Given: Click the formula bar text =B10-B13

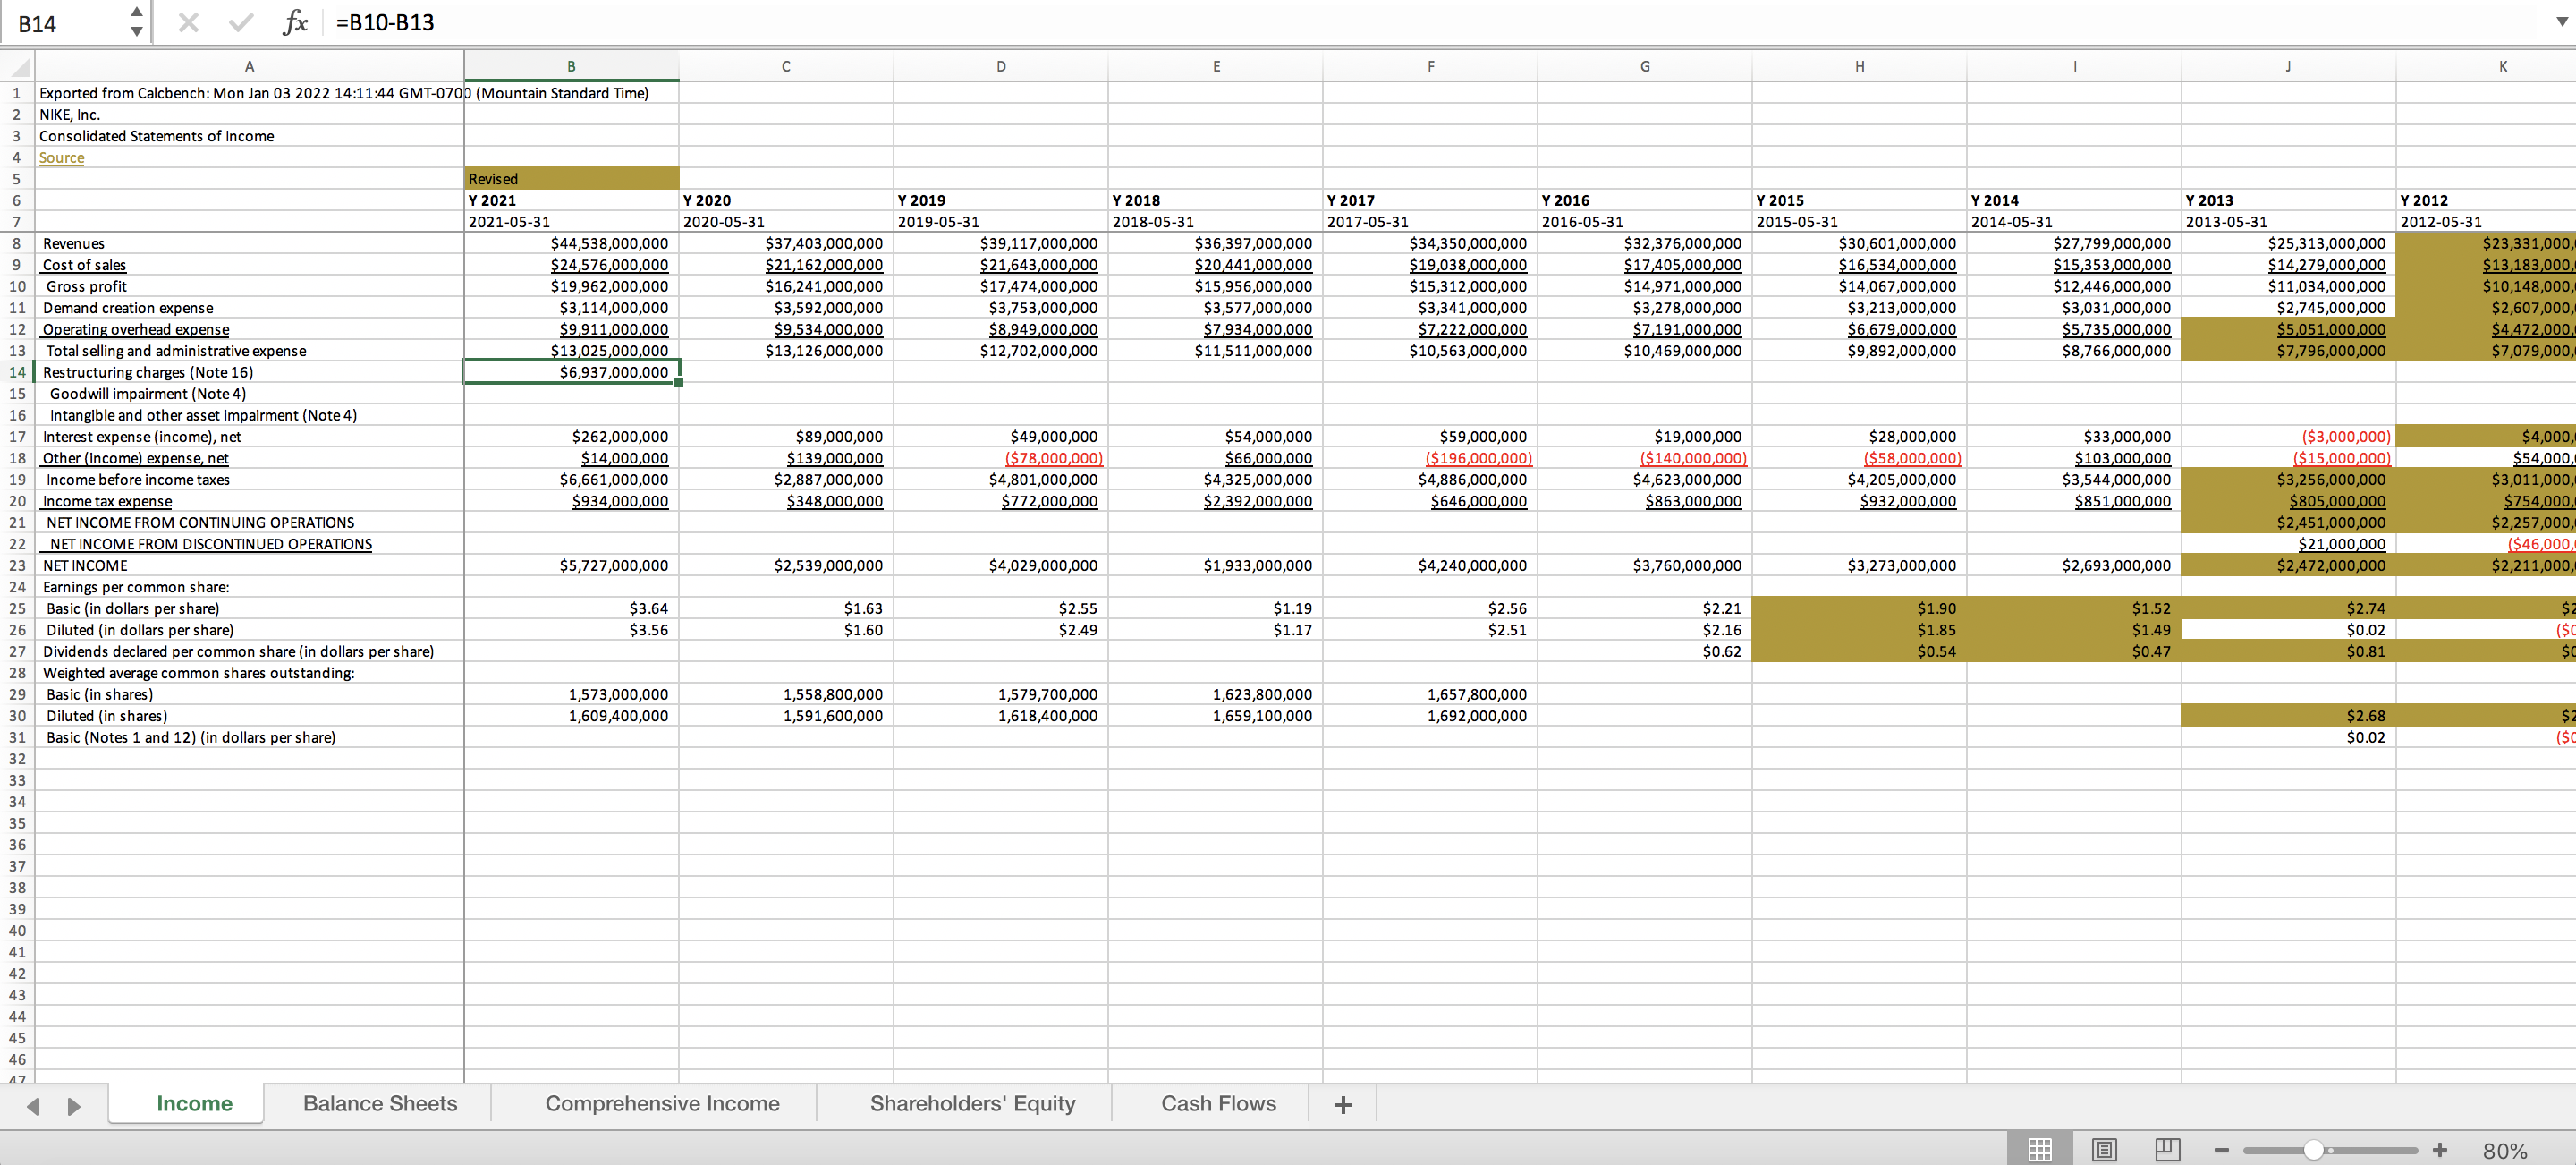Looking at the screenshot, I should click(385, 22).
